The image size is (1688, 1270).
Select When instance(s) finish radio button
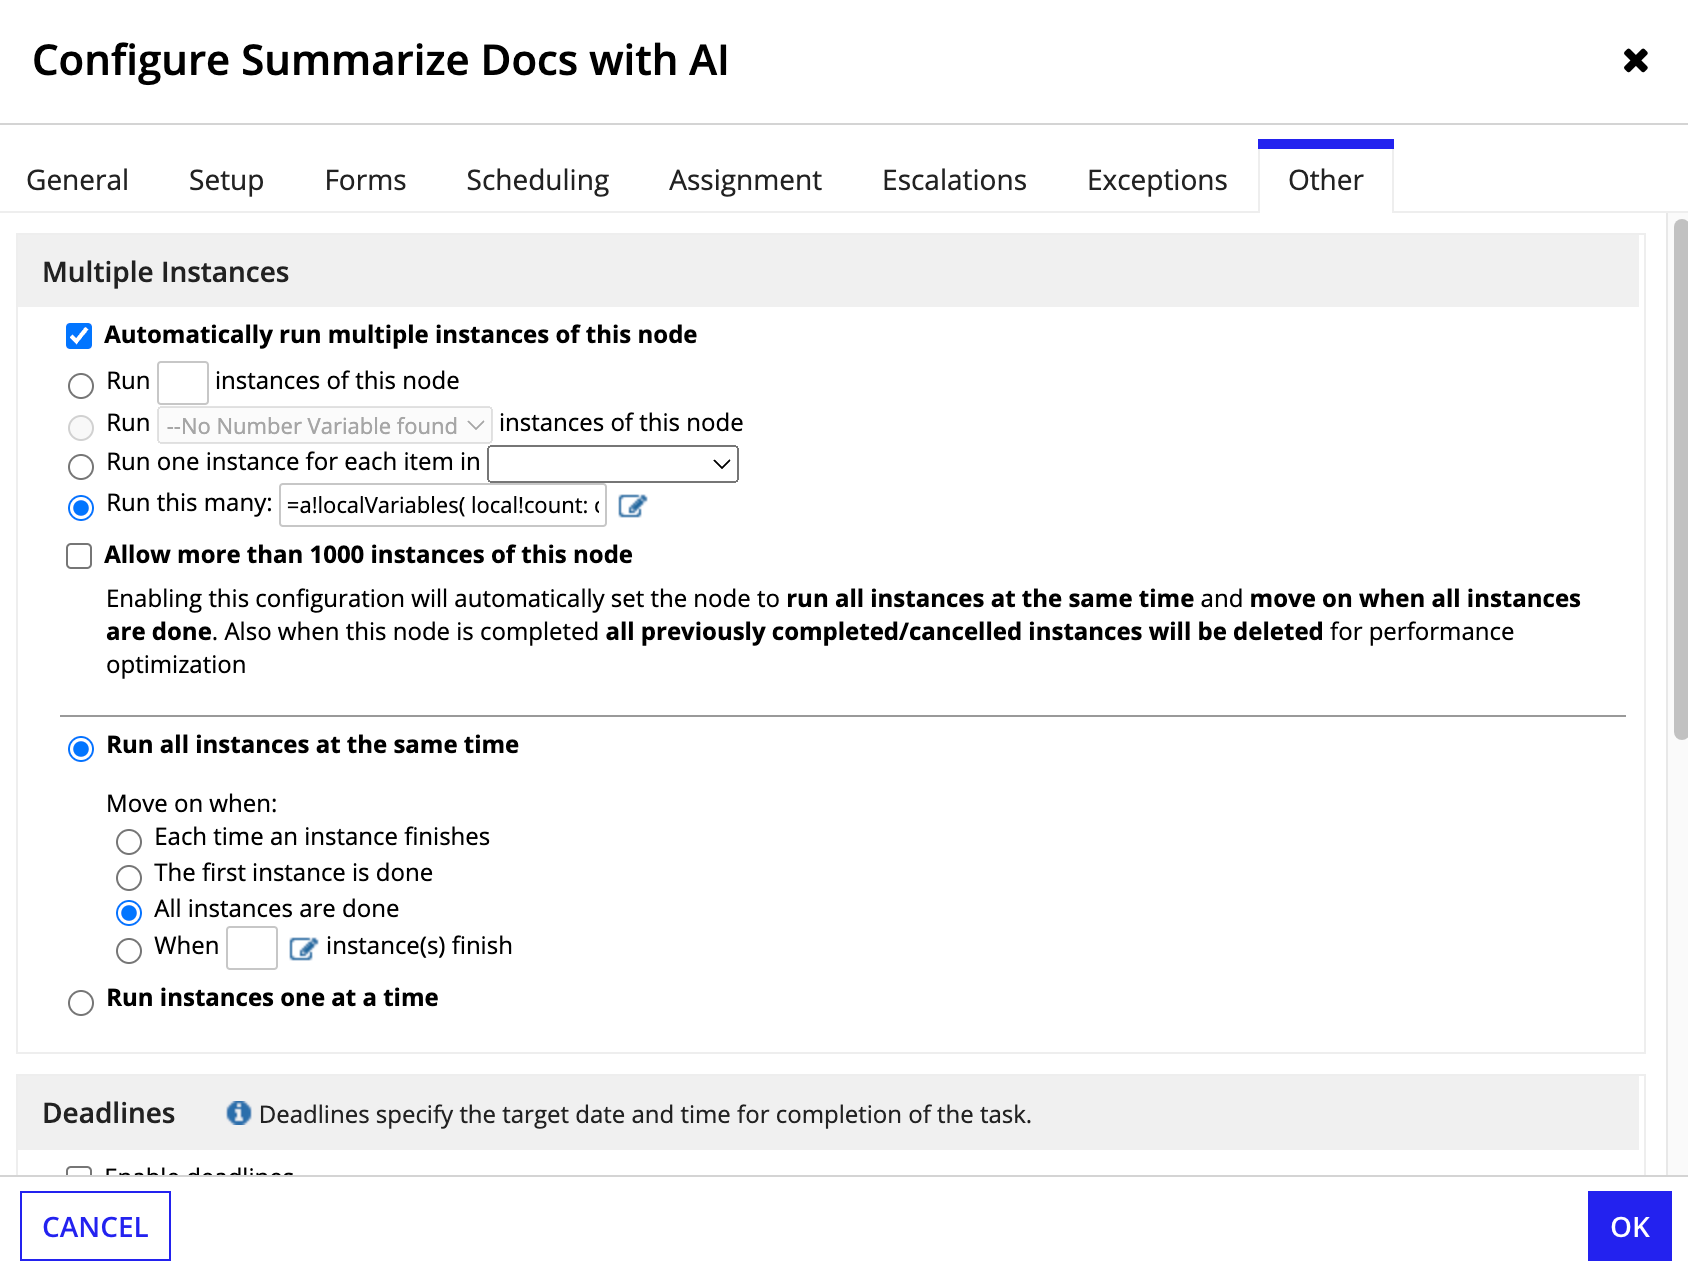129,950
